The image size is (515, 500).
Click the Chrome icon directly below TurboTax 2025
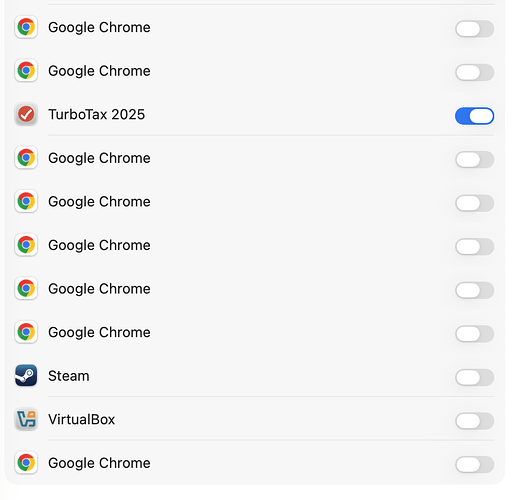click(26, 158)
